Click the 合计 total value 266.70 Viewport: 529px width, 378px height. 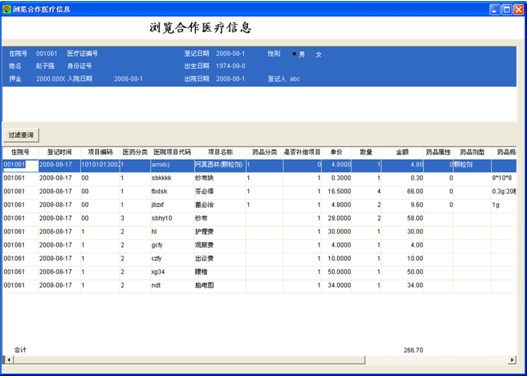pyautogui.click(x=413, y=350)
